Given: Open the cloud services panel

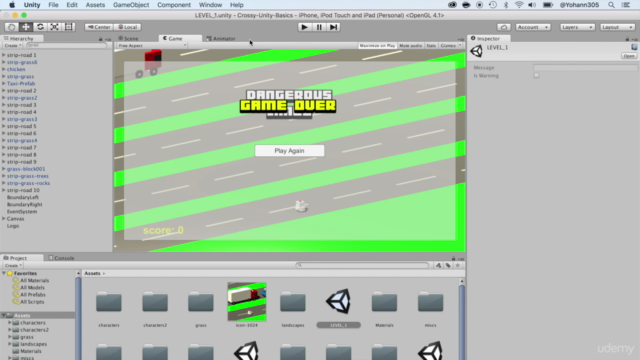Looking at the screenshot, I should click(x=504, y=27).
